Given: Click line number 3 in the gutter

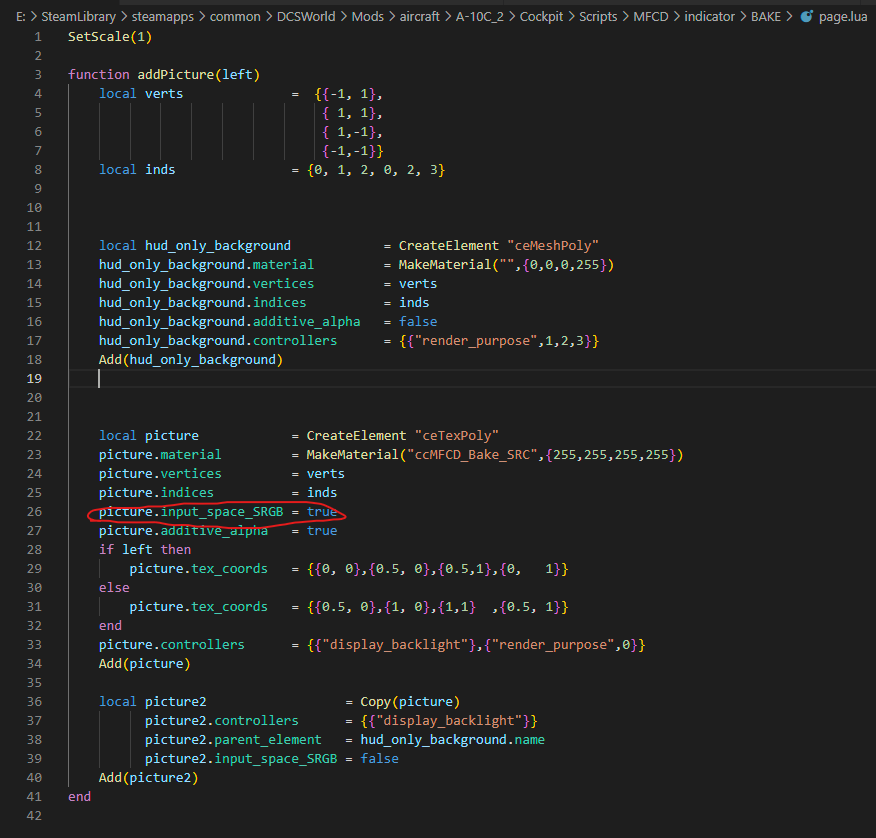Looking at the screenshot, I should (x=38, y=75).
